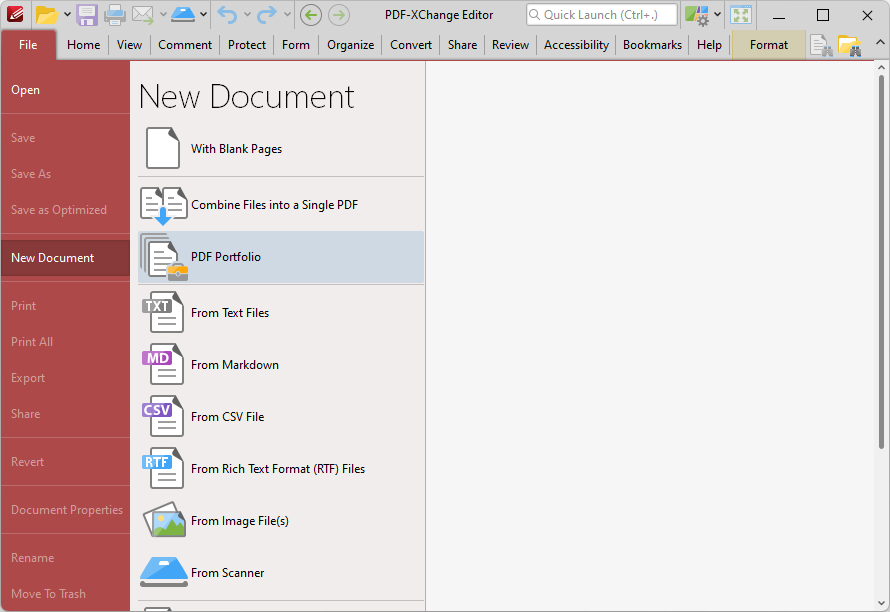Click the PDF-XChange app logo icon
This screenshot has height=612, width=890.
(15, 14)
